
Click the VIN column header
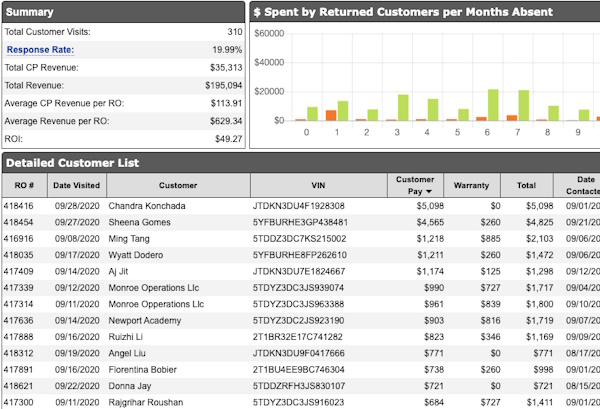pos(319,185)
